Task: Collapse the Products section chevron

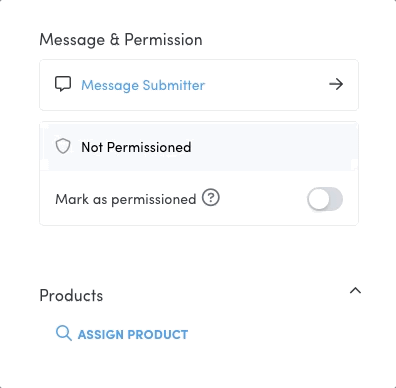Action: pos(355,291)
